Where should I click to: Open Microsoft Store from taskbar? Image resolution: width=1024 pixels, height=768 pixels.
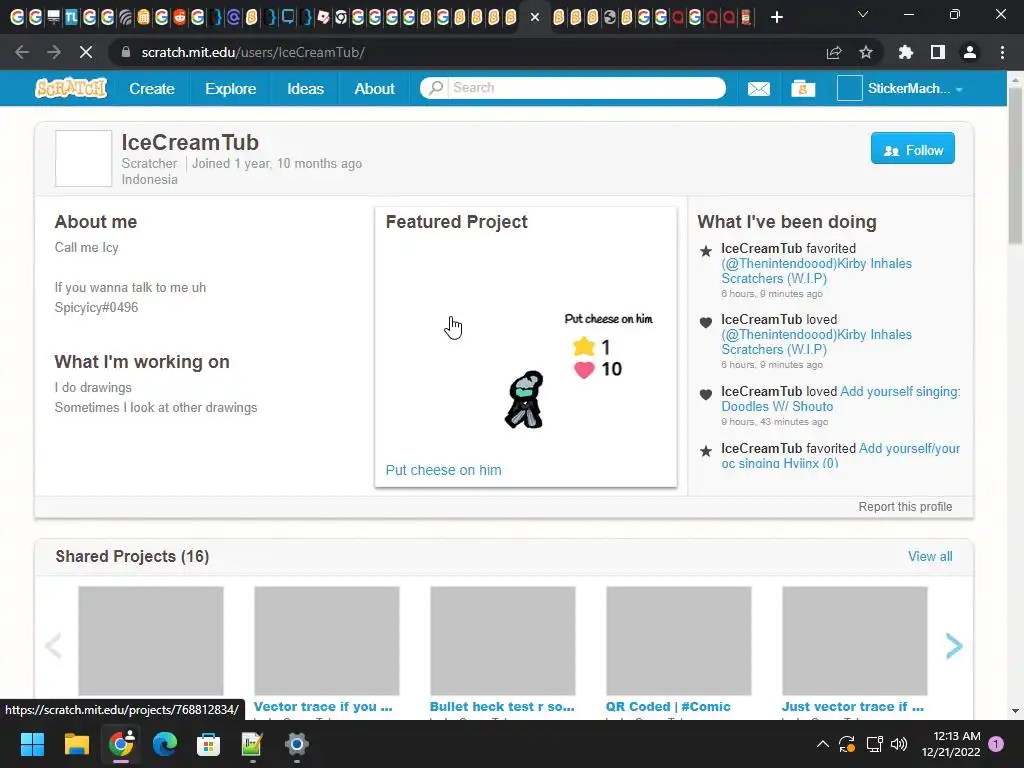click(x=208, y=744)
